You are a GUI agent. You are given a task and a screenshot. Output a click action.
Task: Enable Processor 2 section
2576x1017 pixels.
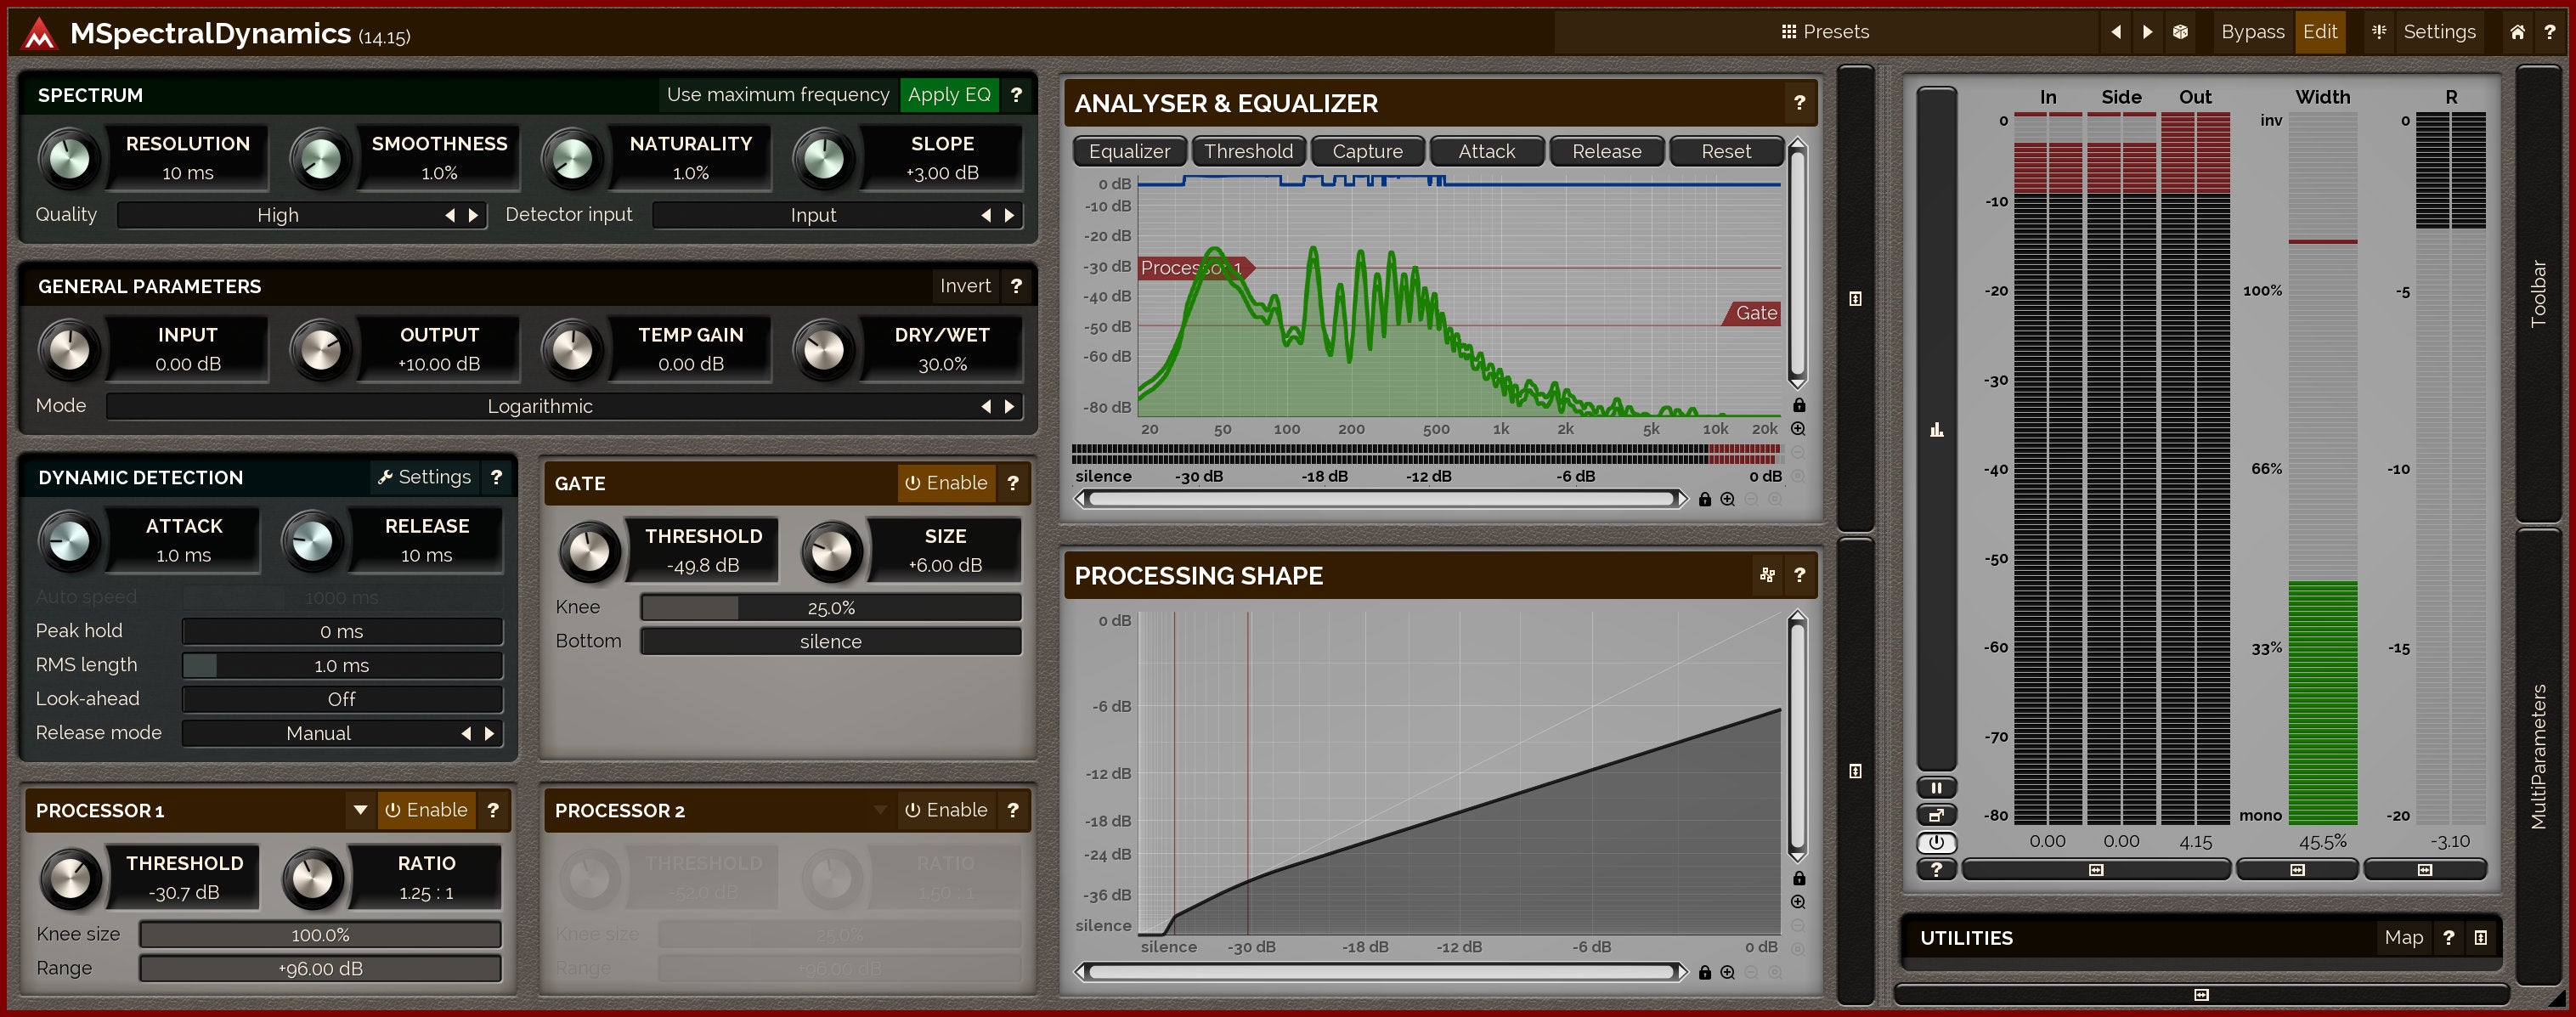[946, 810]
